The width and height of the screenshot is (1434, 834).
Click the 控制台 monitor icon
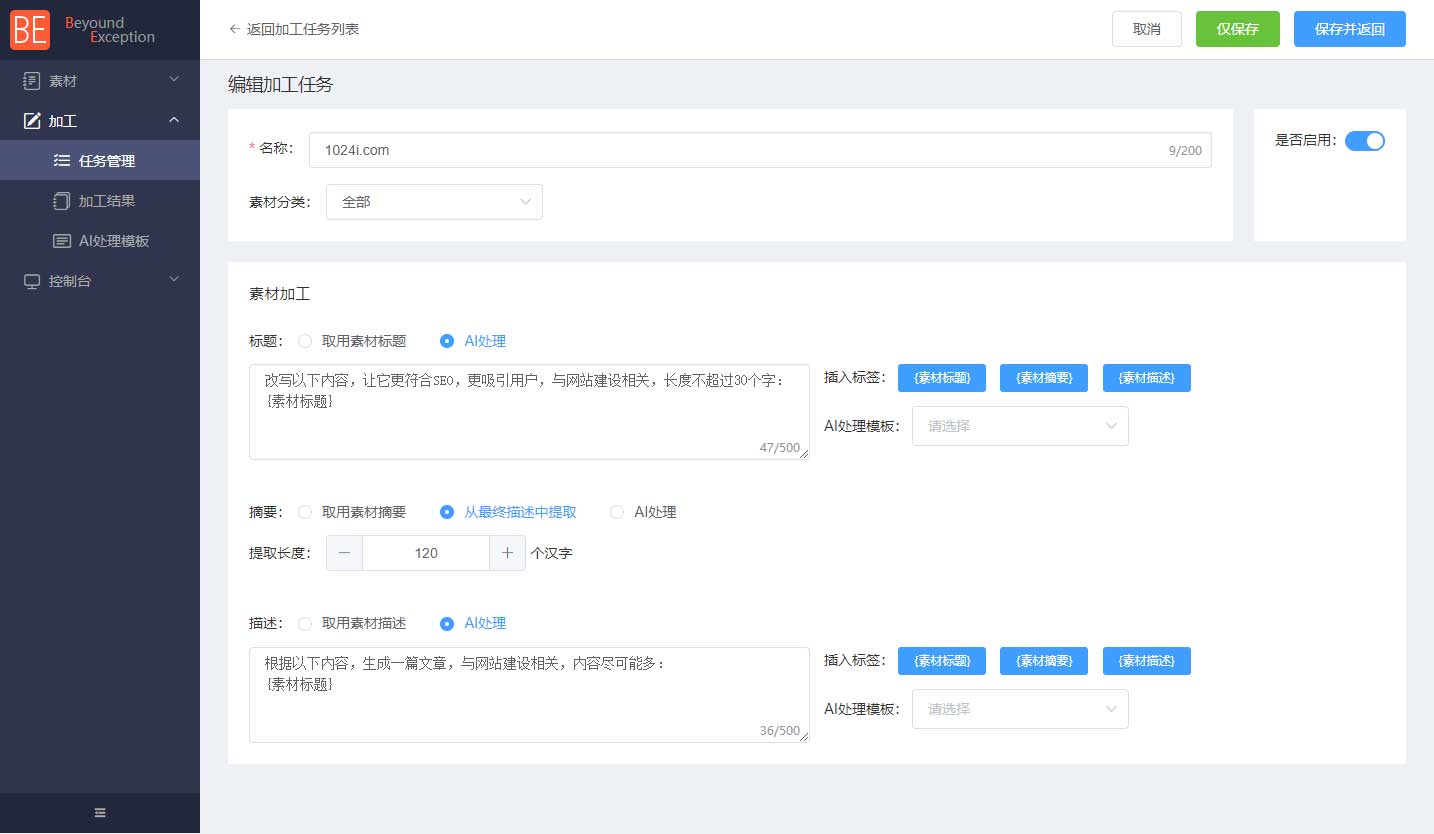pyautogui.click(x=32, y=281)
